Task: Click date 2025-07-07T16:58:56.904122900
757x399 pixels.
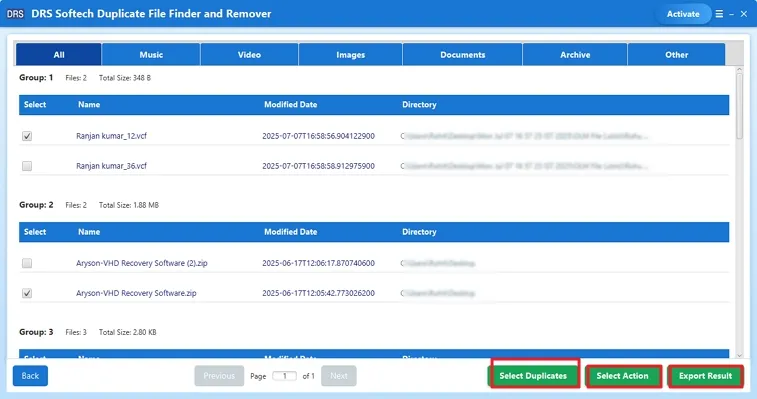Action: coord(319,136)
